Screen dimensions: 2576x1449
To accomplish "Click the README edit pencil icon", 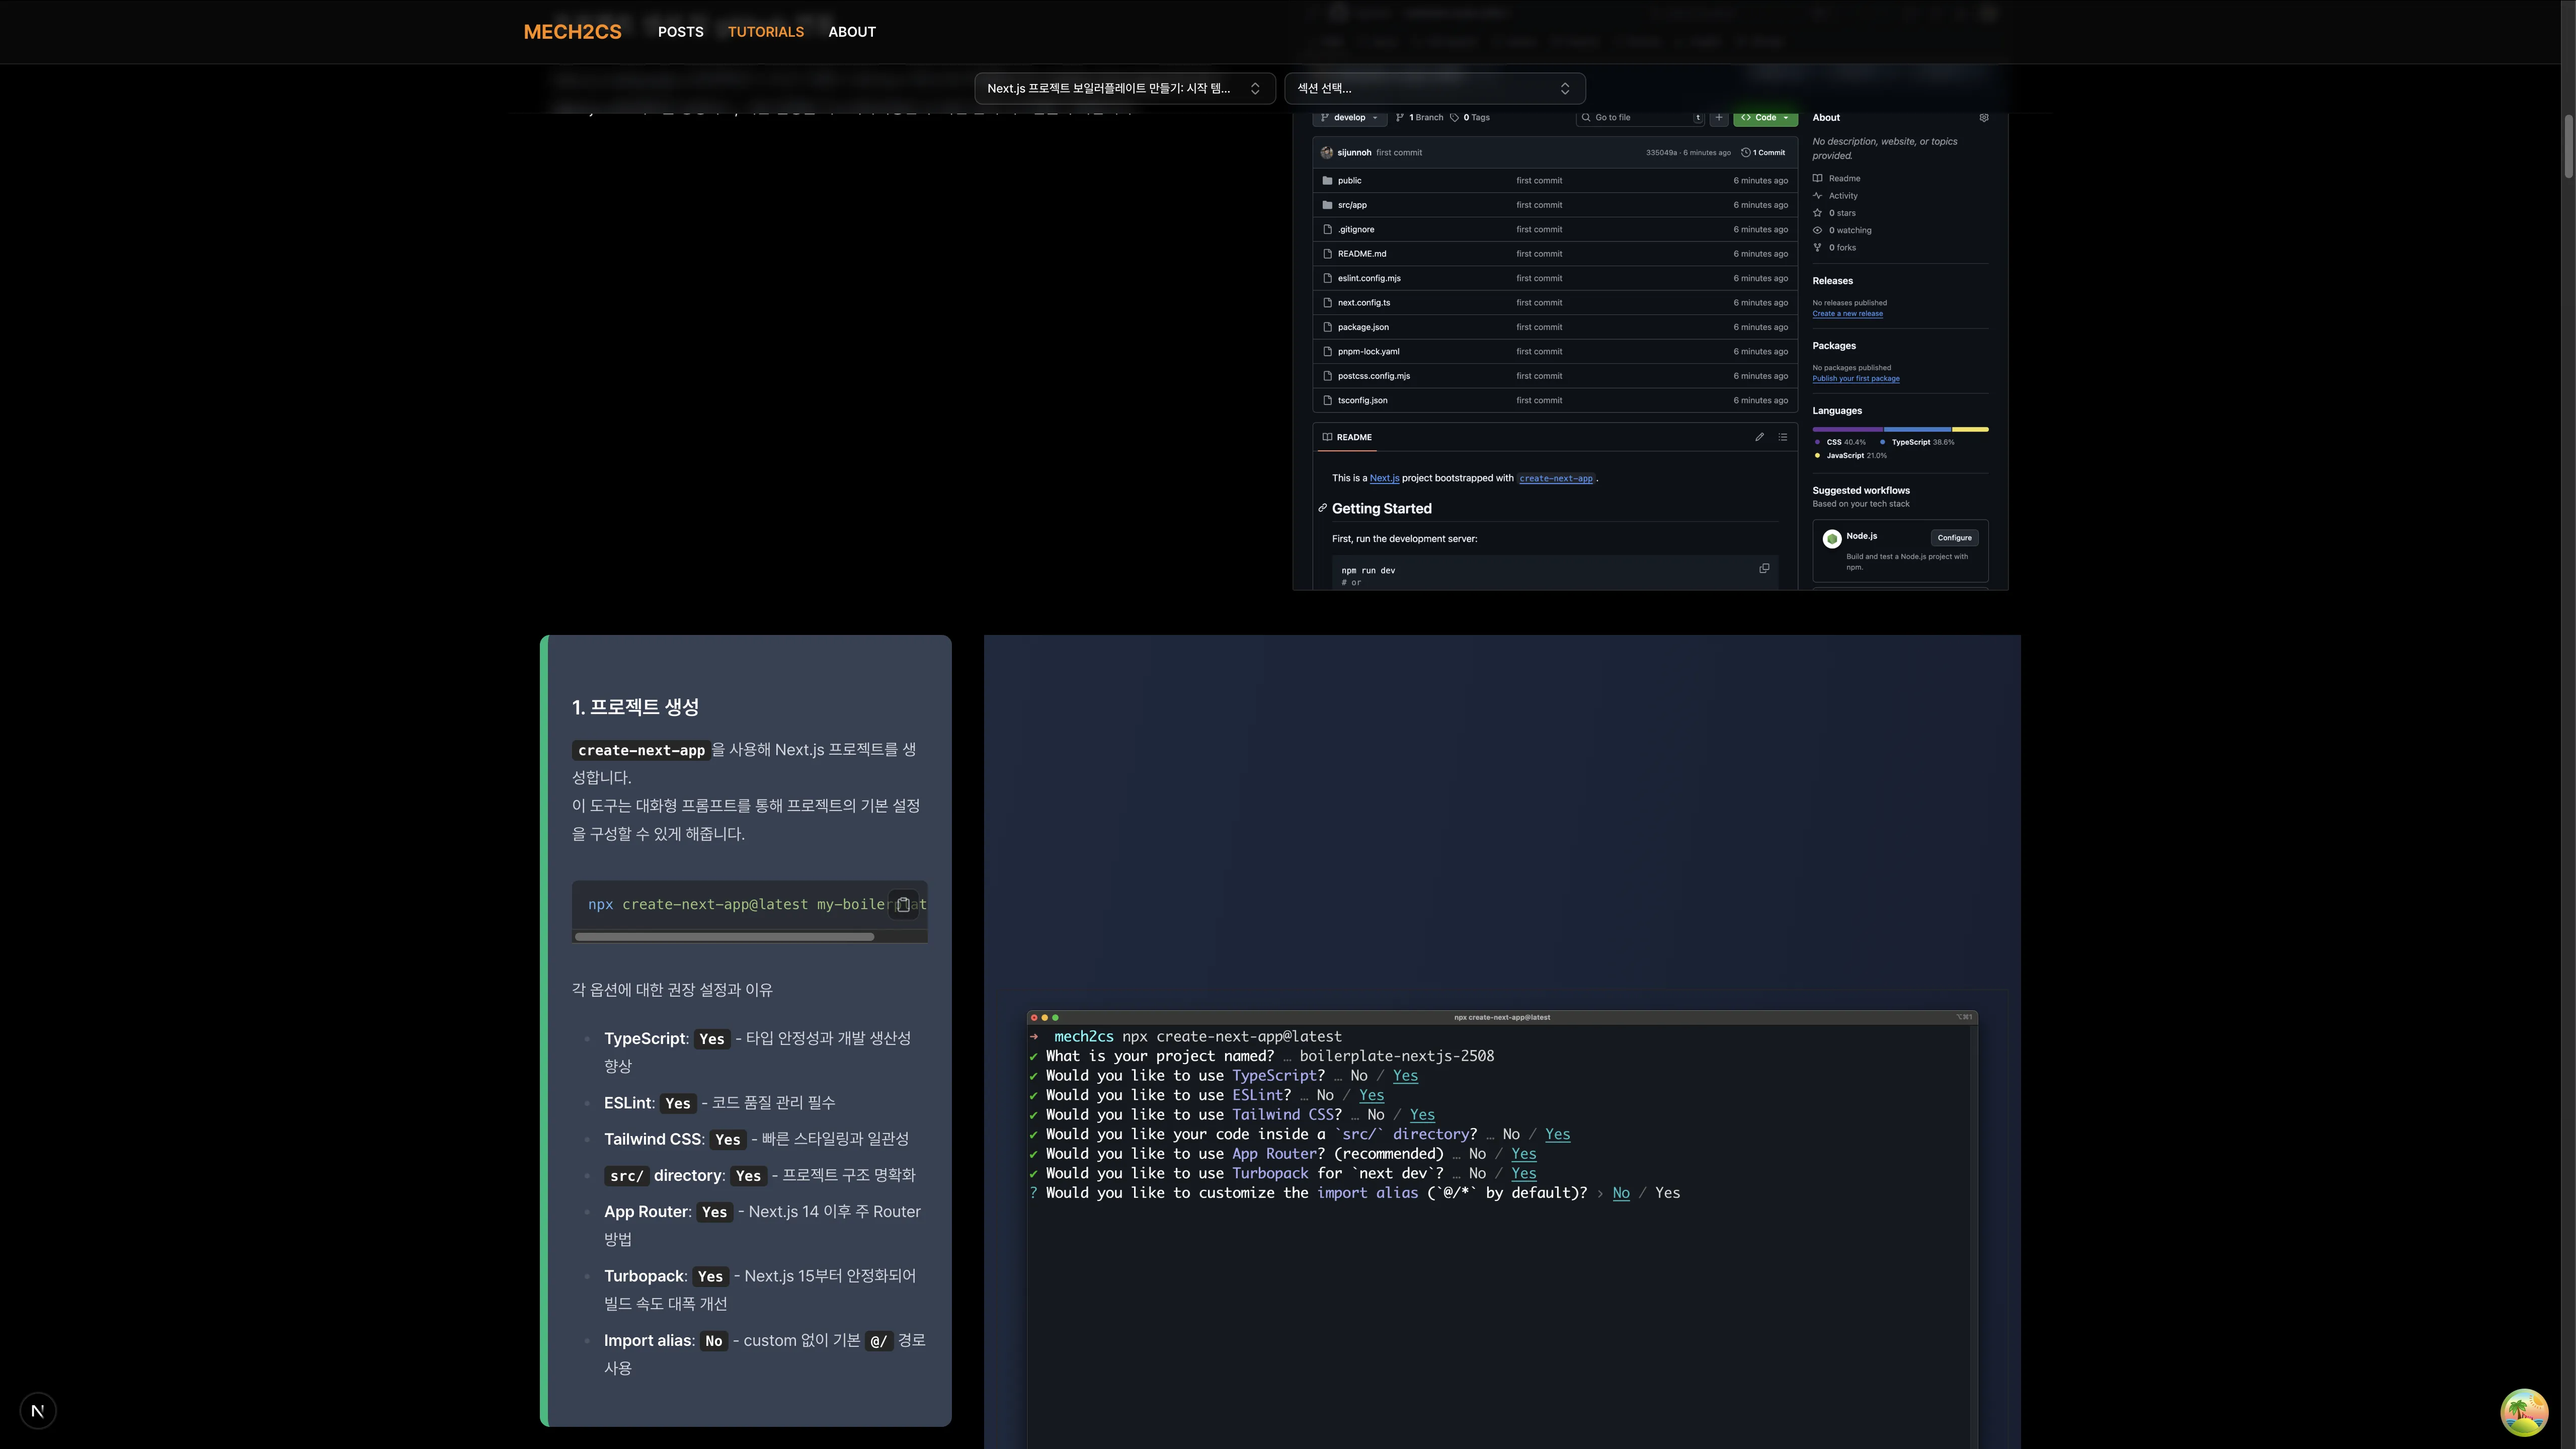I will [x=1759, y=437].
